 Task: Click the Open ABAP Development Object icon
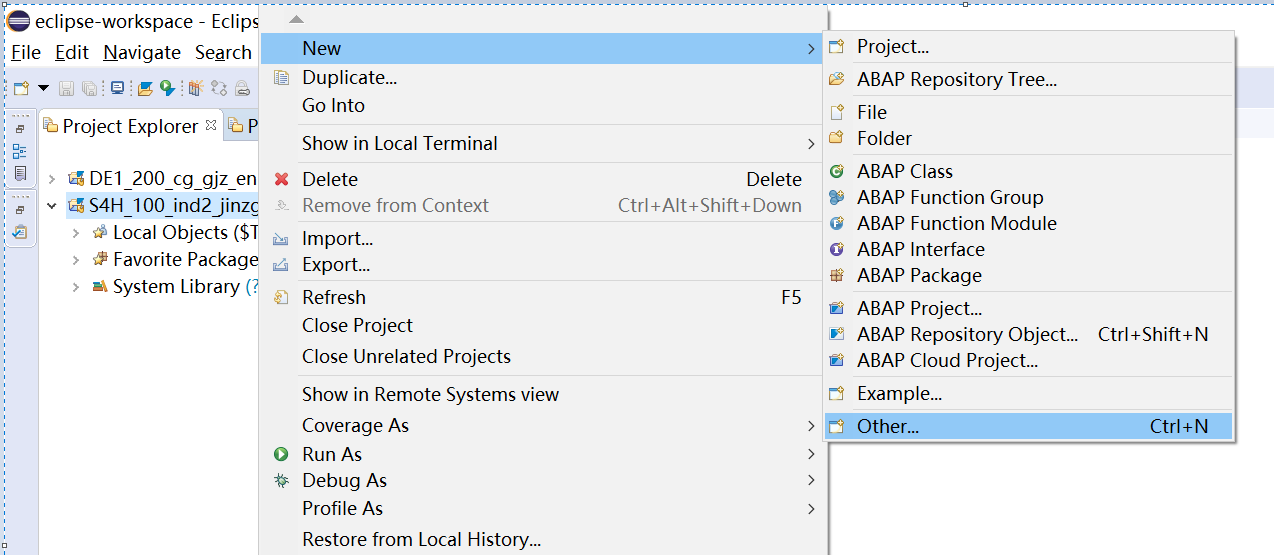(145, 88)
